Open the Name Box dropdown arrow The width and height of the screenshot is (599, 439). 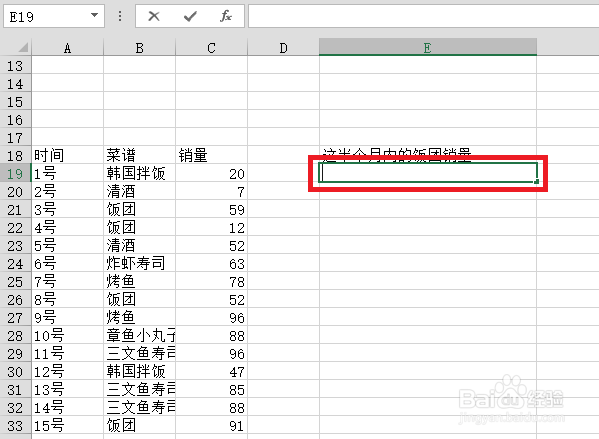[94, 16]
